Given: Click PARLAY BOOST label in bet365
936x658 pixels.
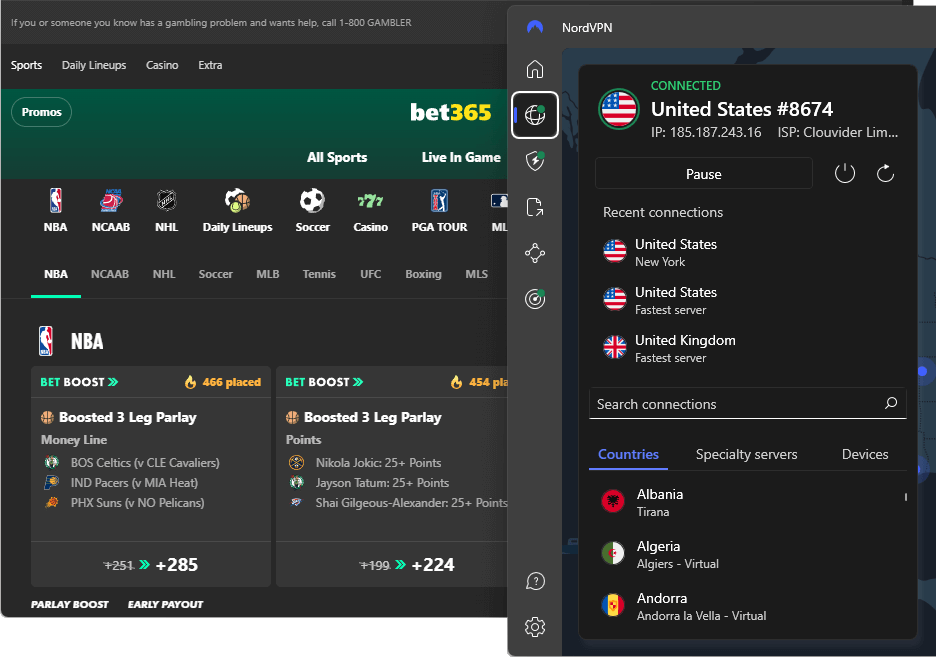Looking at the screenshot, I should tap(70, 604).
